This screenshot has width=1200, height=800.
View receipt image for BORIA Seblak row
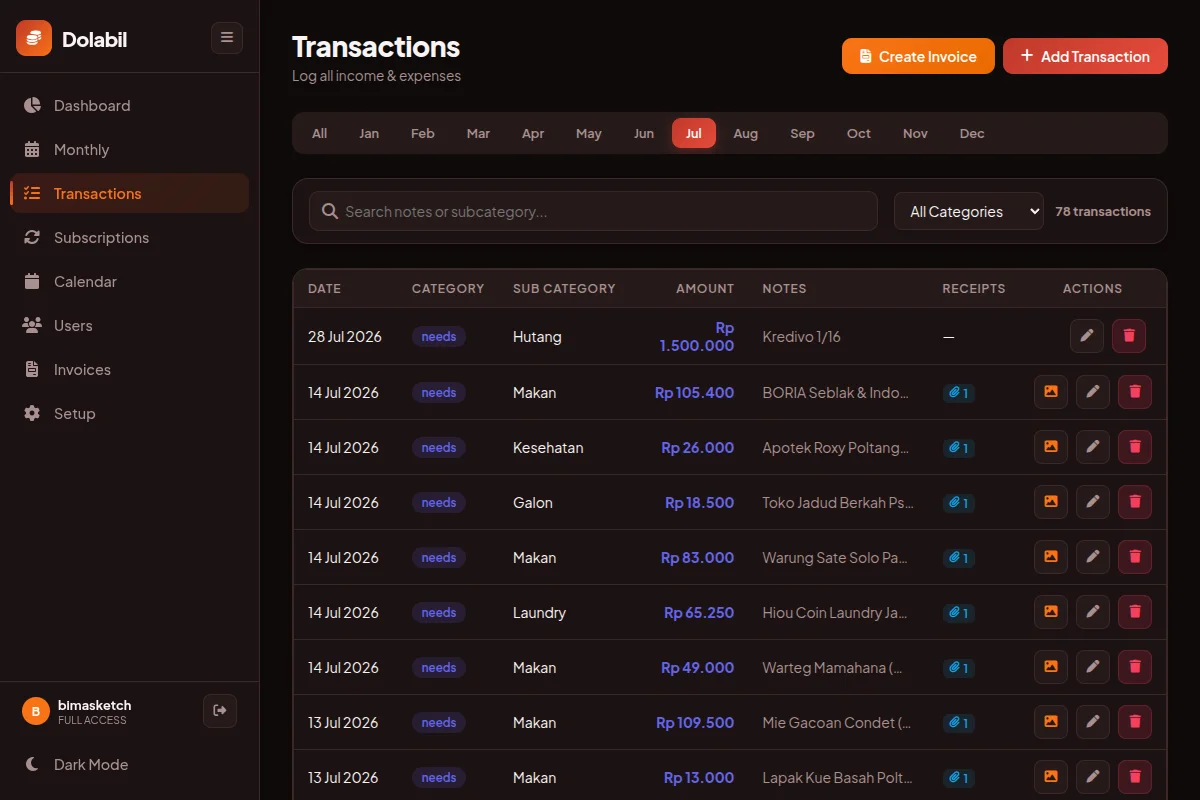(1051, 392)
